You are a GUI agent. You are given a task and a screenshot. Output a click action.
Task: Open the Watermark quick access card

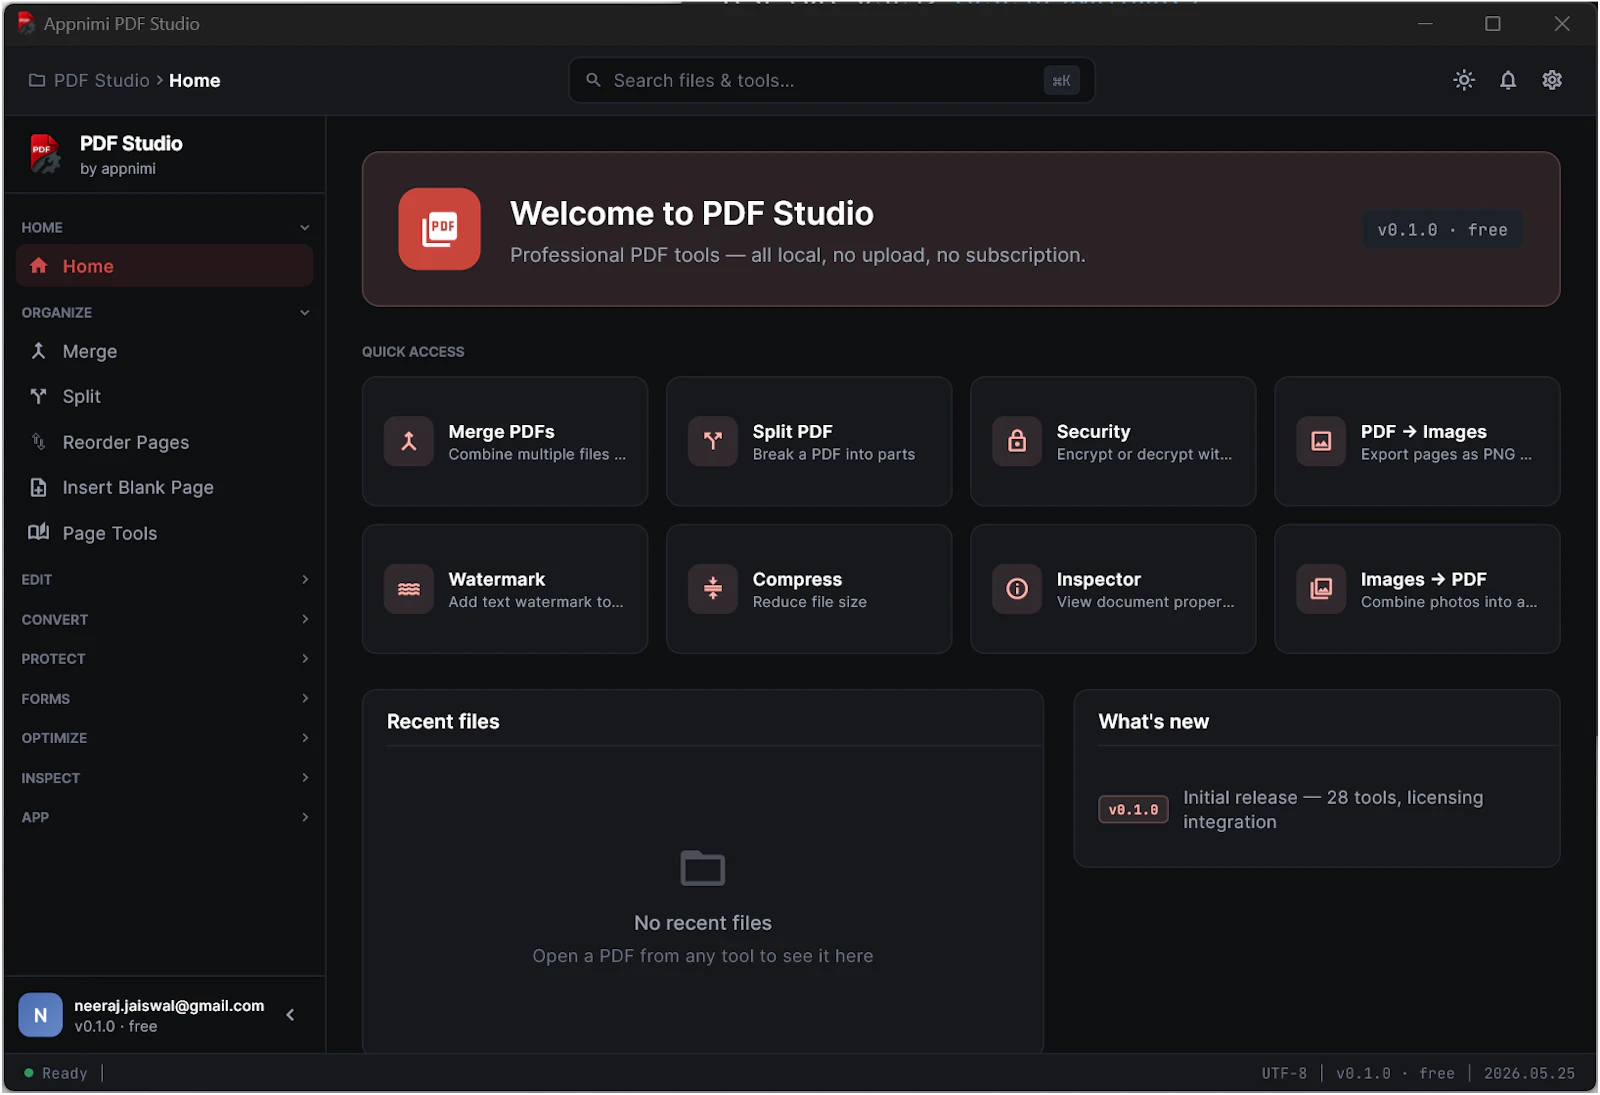tap(505, 589)
